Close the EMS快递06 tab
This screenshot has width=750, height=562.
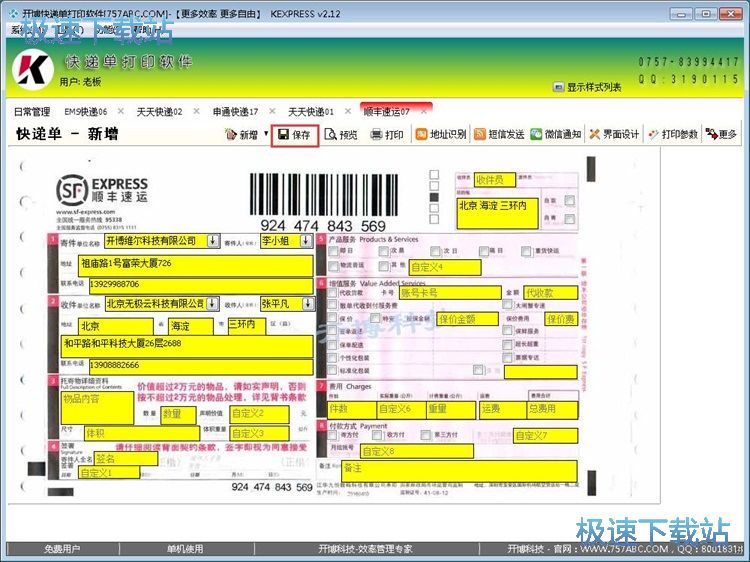coord(121,111)
